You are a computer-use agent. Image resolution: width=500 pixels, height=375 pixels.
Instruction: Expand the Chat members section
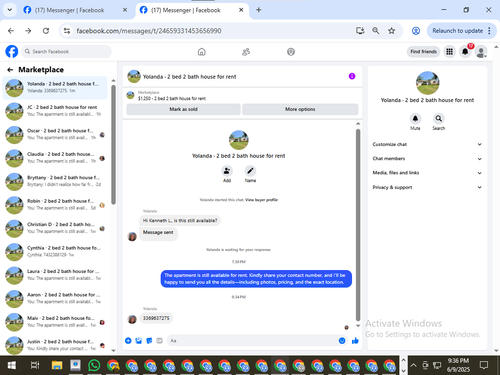427,159
